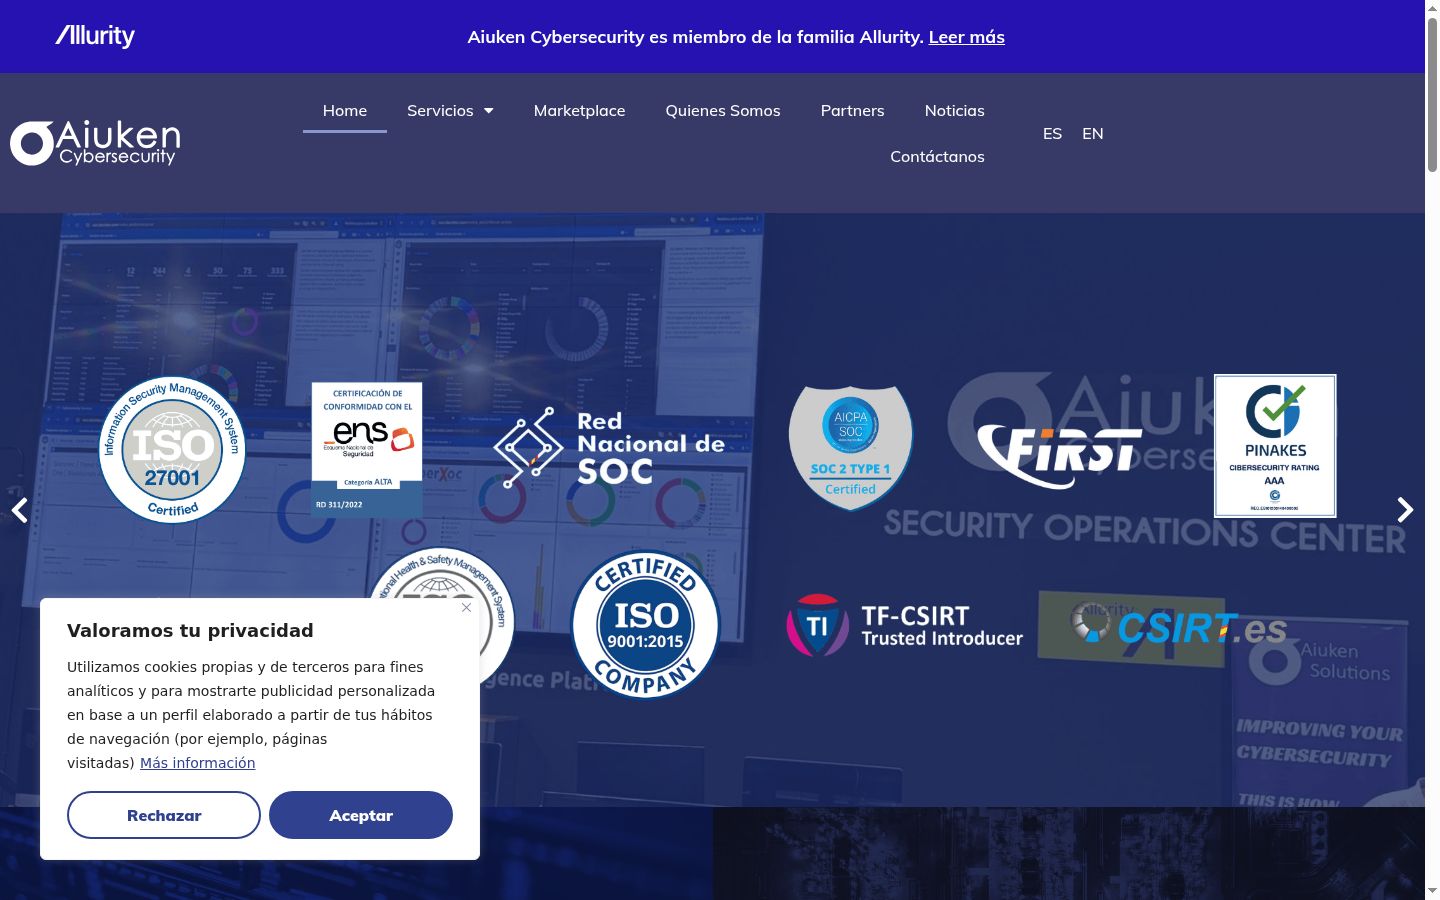Go to the Noticias page

tap(955, 110)
